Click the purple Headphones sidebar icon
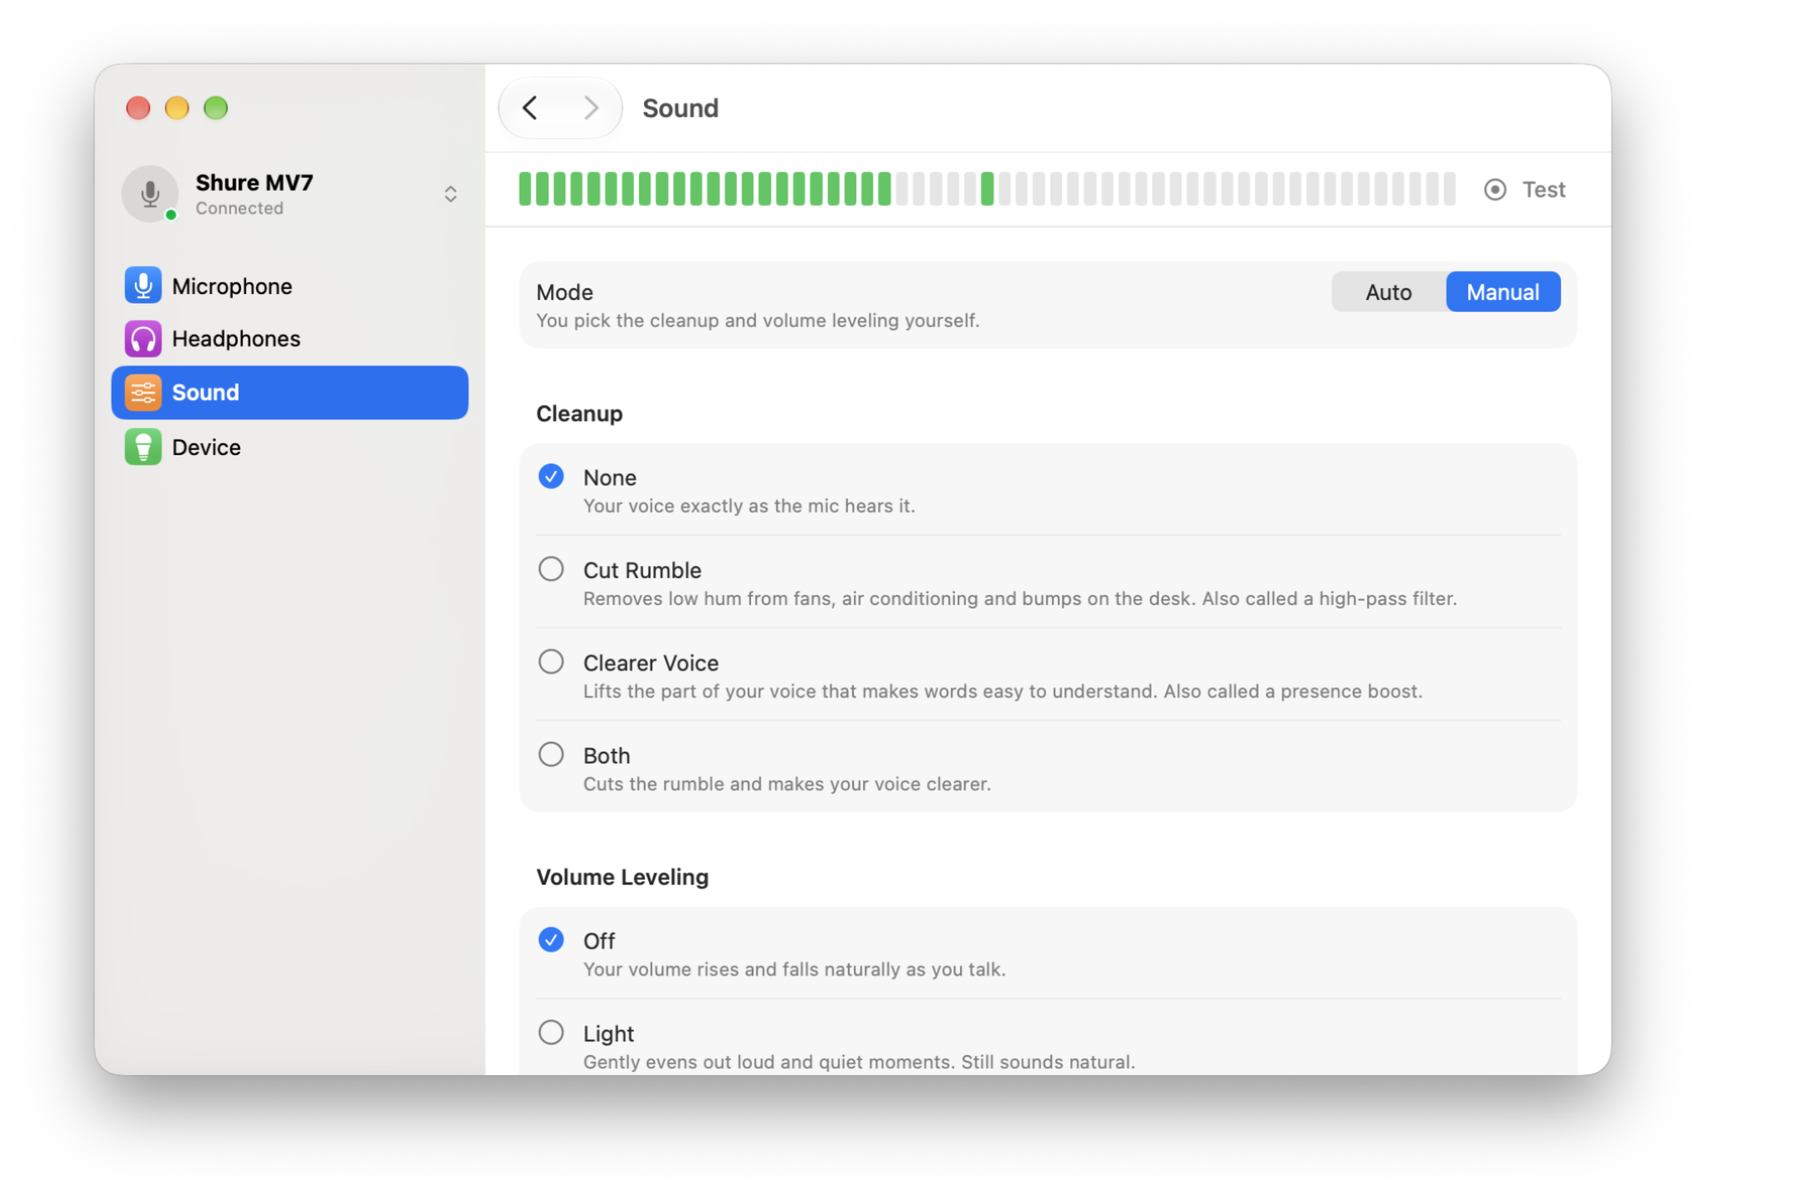Image resolution: width=1800 pixels, height=1200 pixels. (x=143, y=339)
